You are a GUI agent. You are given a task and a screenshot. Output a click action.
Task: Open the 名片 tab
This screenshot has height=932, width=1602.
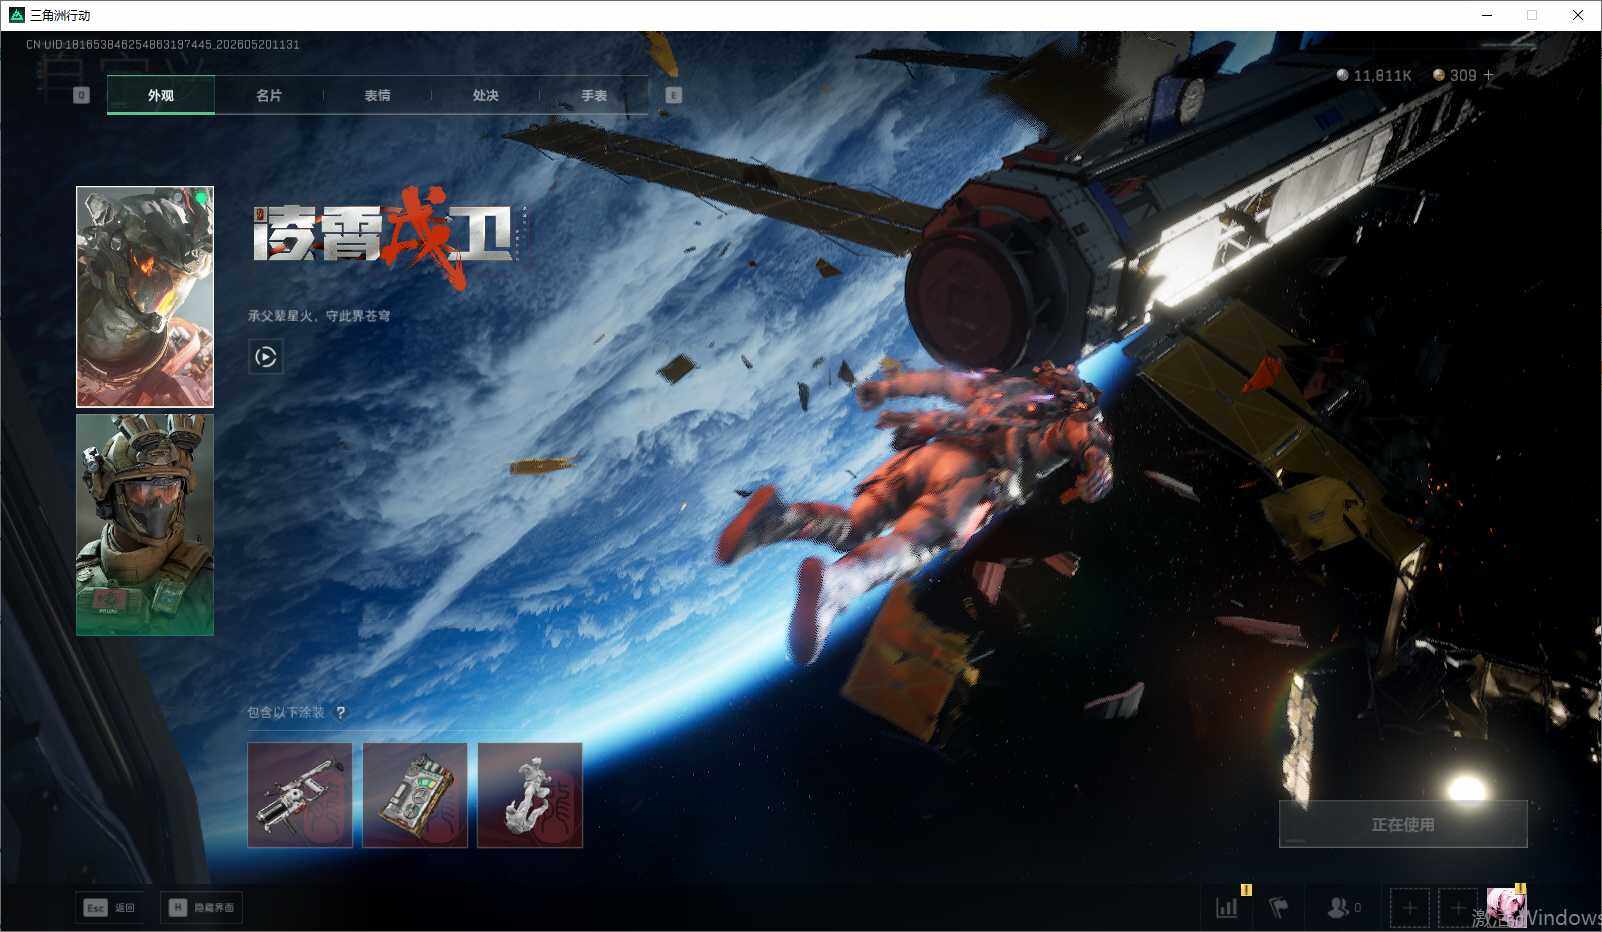click(269, 95)
